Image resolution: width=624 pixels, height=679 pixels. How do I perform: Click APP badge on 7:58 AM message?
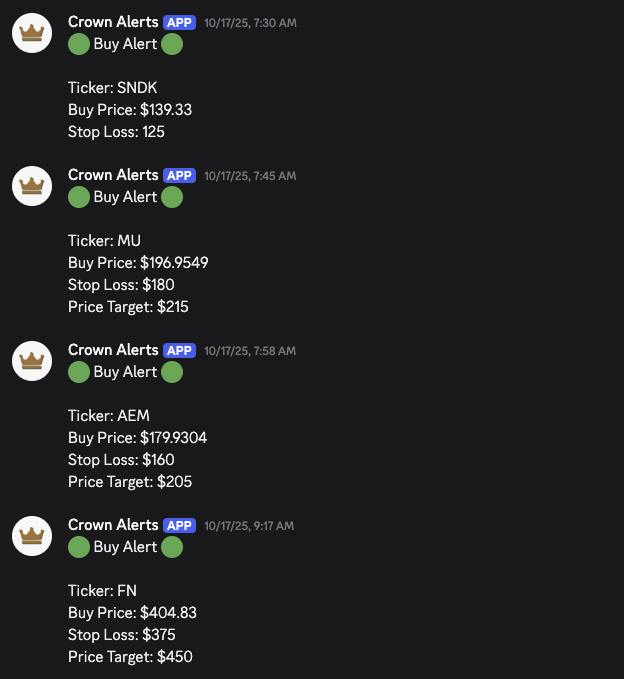pyautogui.click(x=179, y=350)
